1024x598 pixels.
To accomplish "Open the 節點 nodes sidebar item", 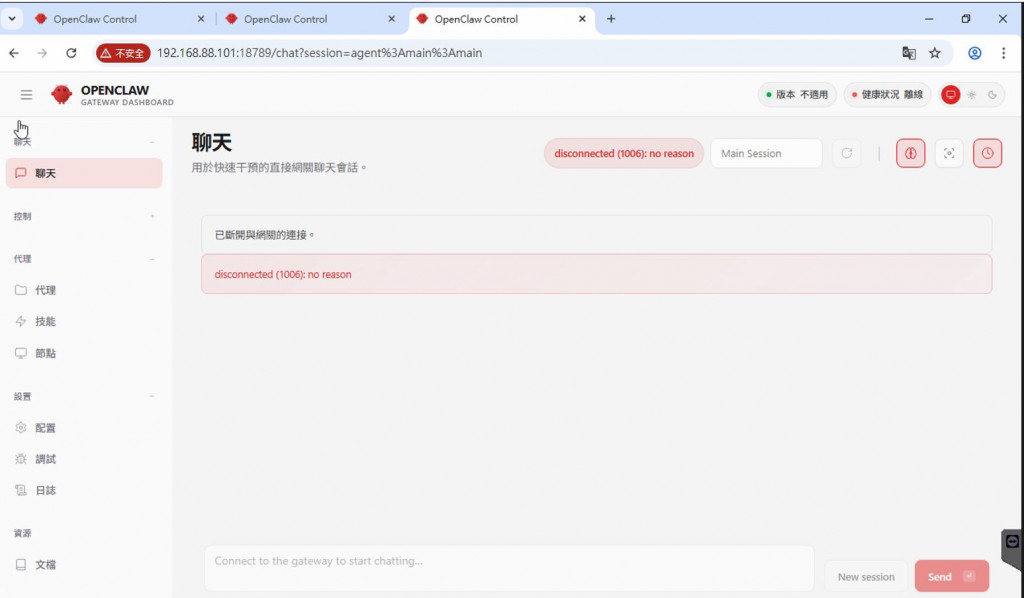I will tap(84, 353).
